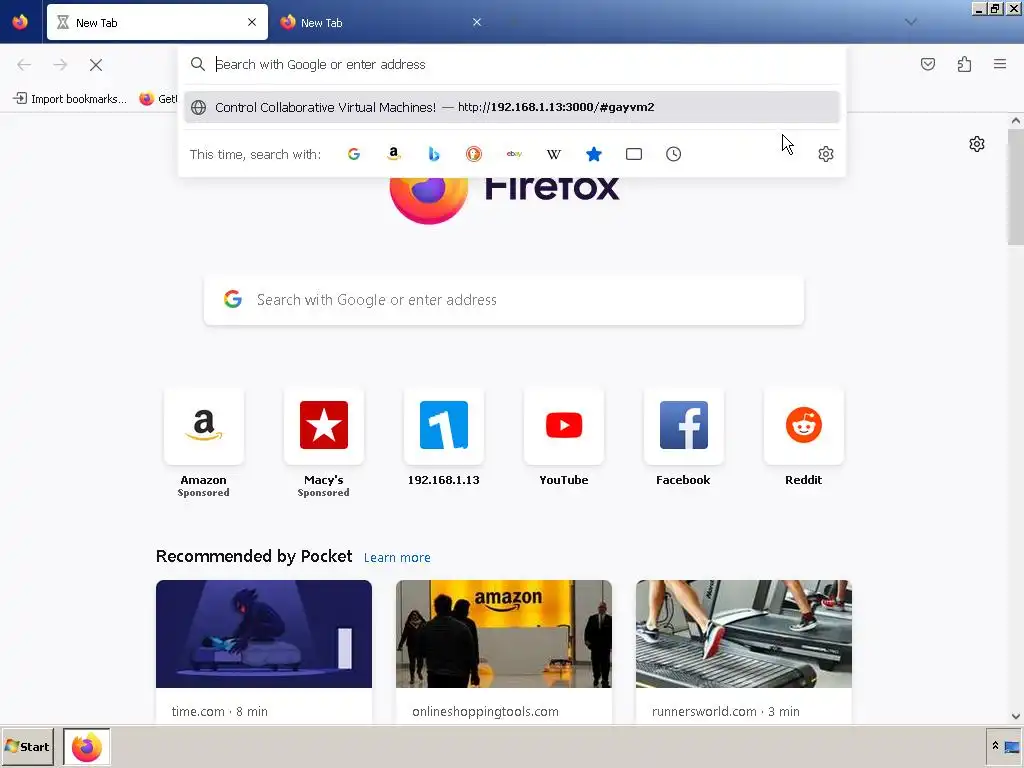This screenshot has height=768, width=1024.
Task: Show hidden system tray icons
Action: tap(995, 746)
